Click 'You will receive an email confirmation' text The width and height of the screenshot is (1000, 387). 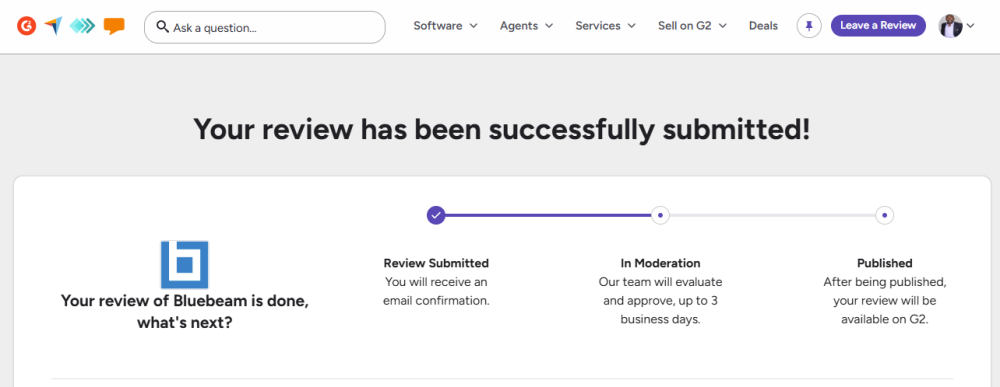tap(436, 291)
